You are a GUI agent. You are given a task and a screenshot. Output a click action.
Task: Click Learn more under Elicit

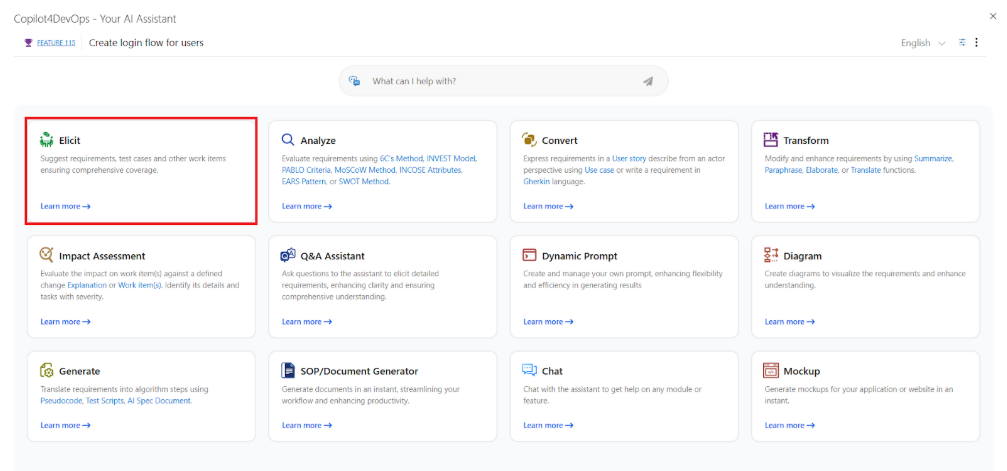coord(66,206)
